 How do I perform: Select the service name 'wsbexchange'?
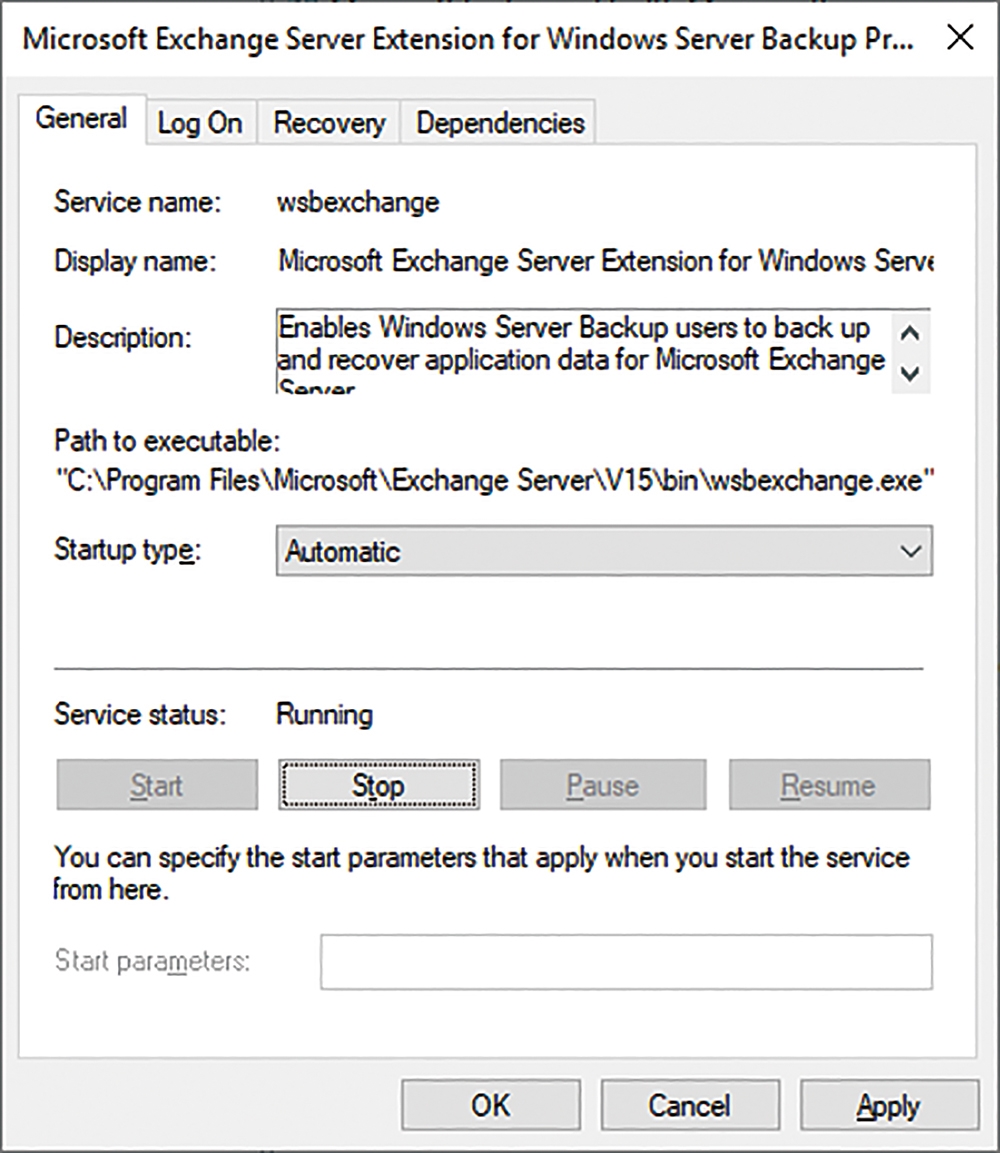[x=358, y=202]
